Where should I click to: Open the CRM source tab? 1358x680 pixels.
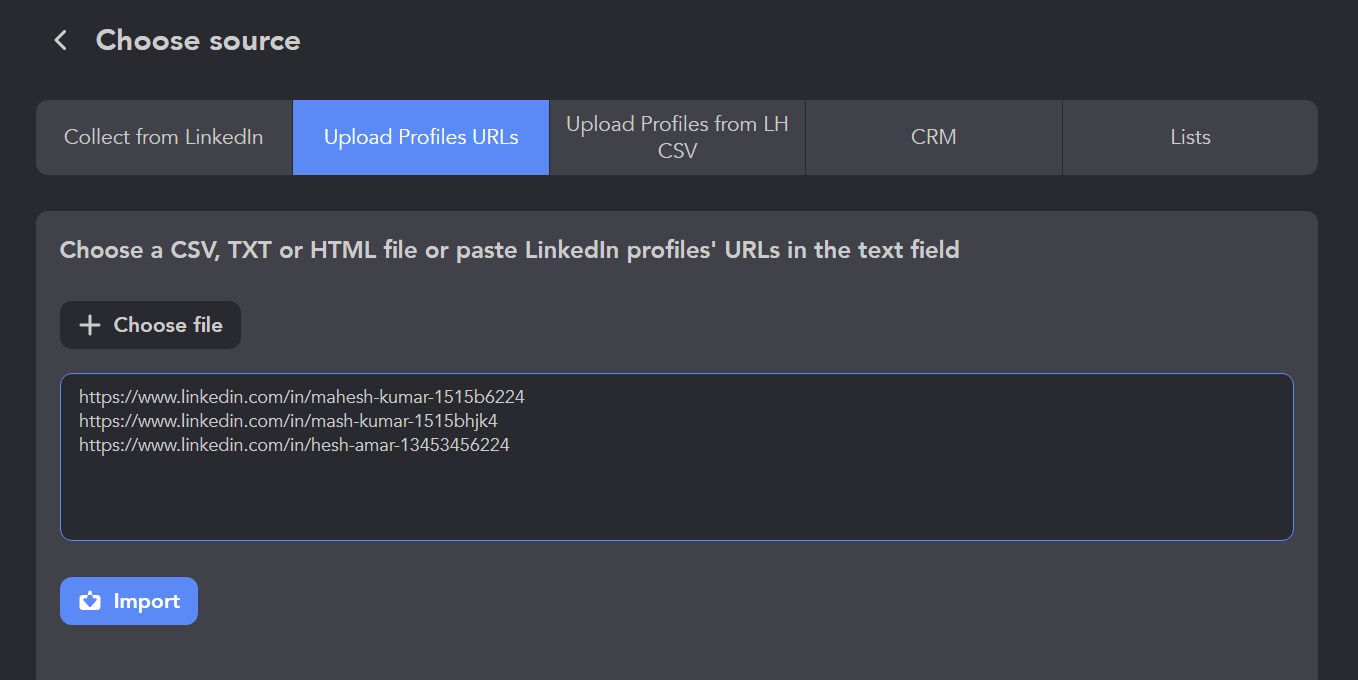tap(933, 137)
